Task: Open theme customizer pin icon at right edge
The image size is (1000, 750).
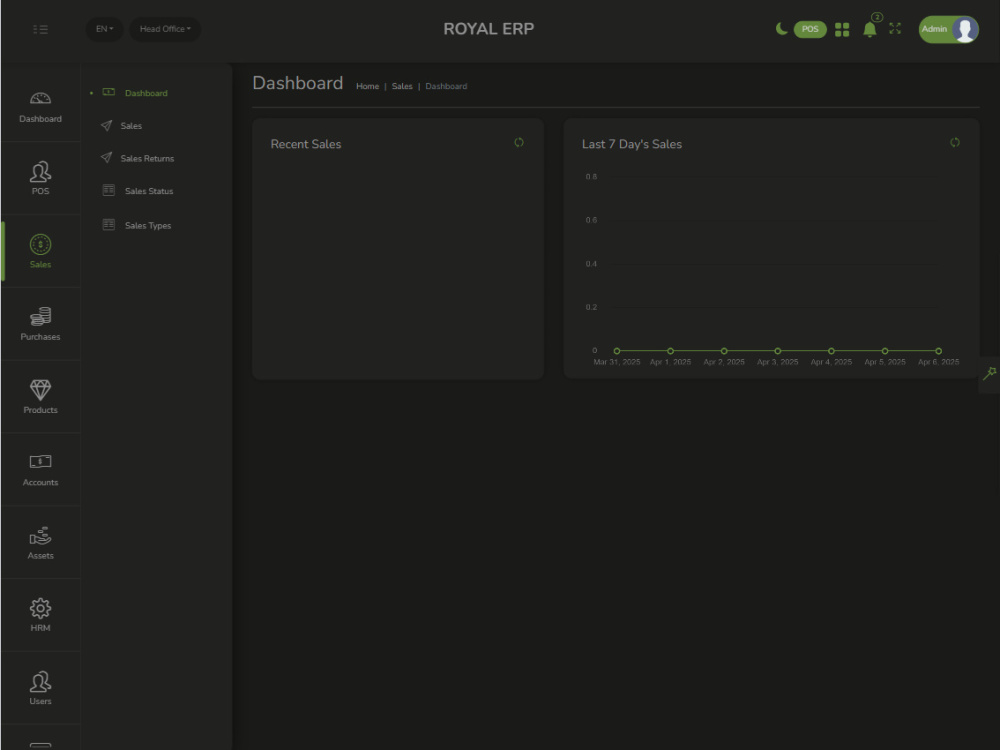Action: (990, 374)
